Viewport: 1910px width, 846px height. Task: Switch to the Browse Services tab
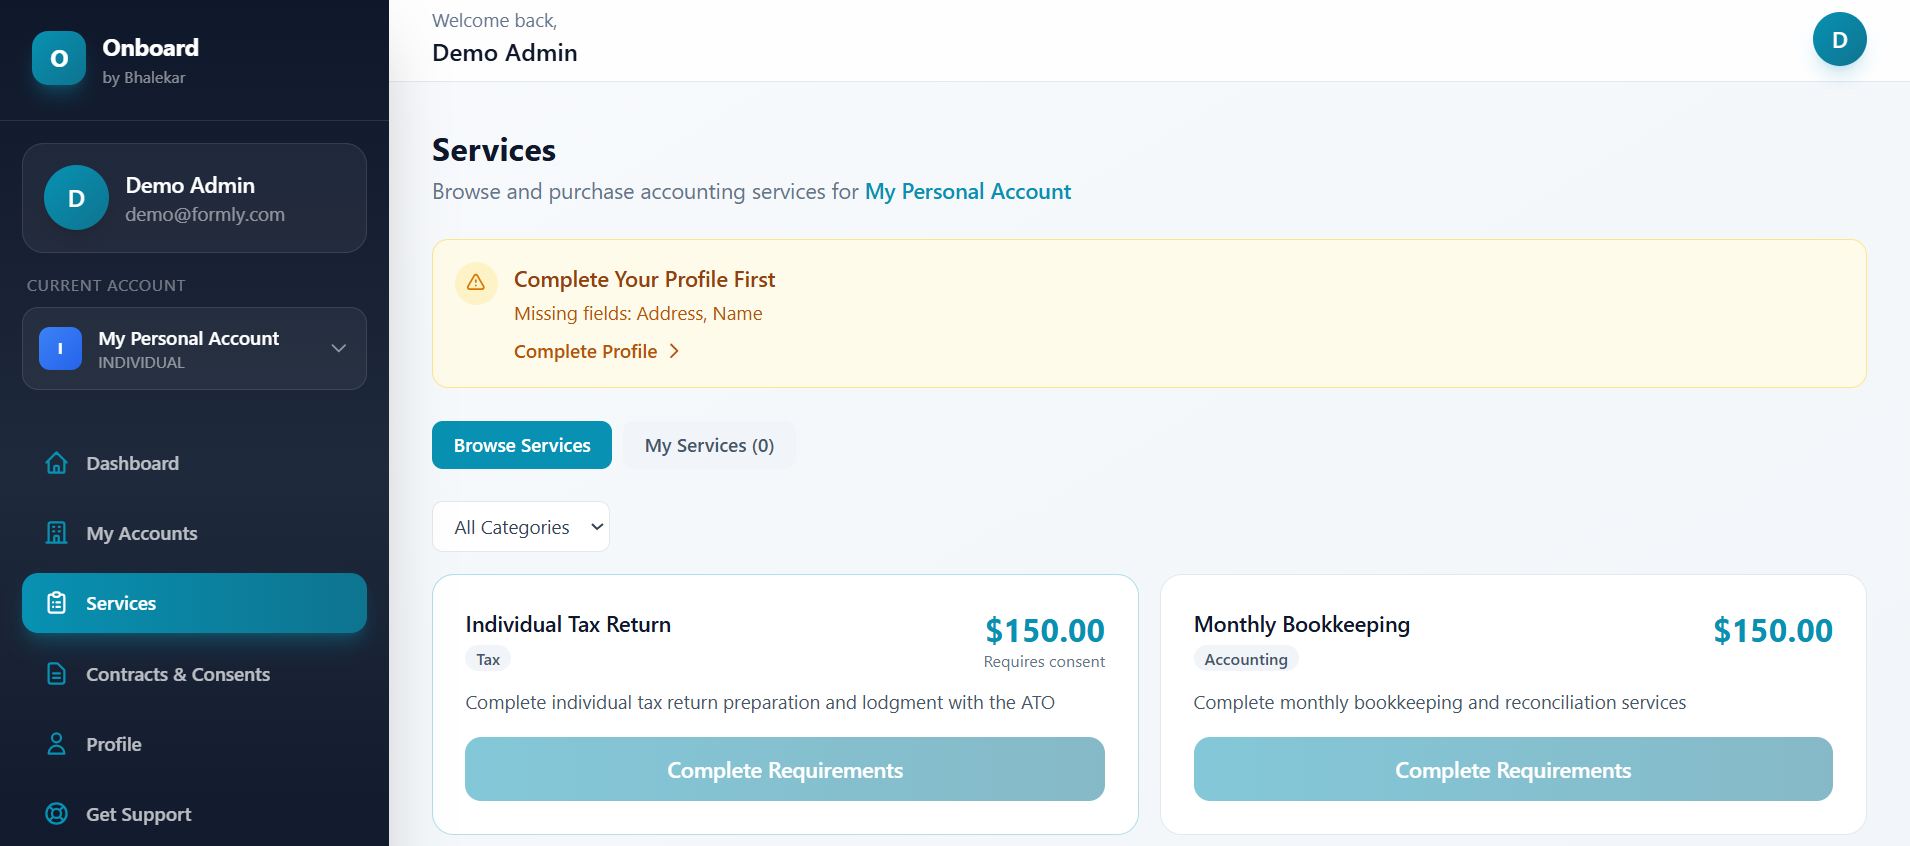pos(522,445)
